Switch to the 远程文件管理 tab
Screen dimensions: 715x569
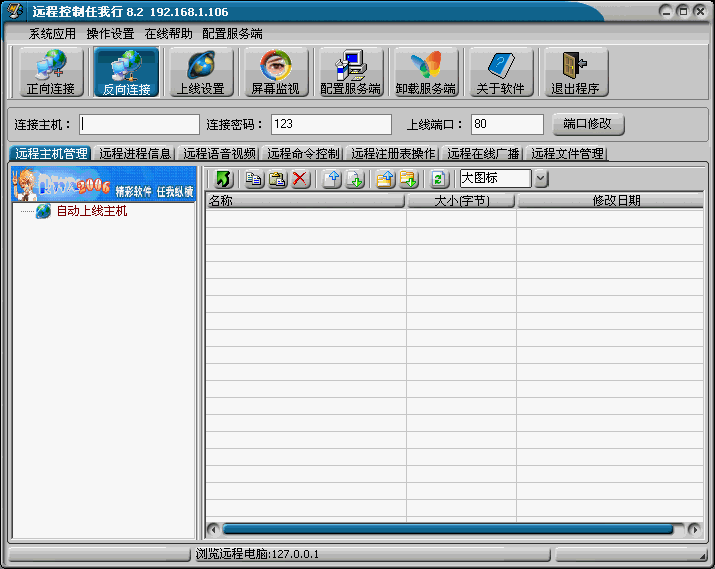coord(567,154)
